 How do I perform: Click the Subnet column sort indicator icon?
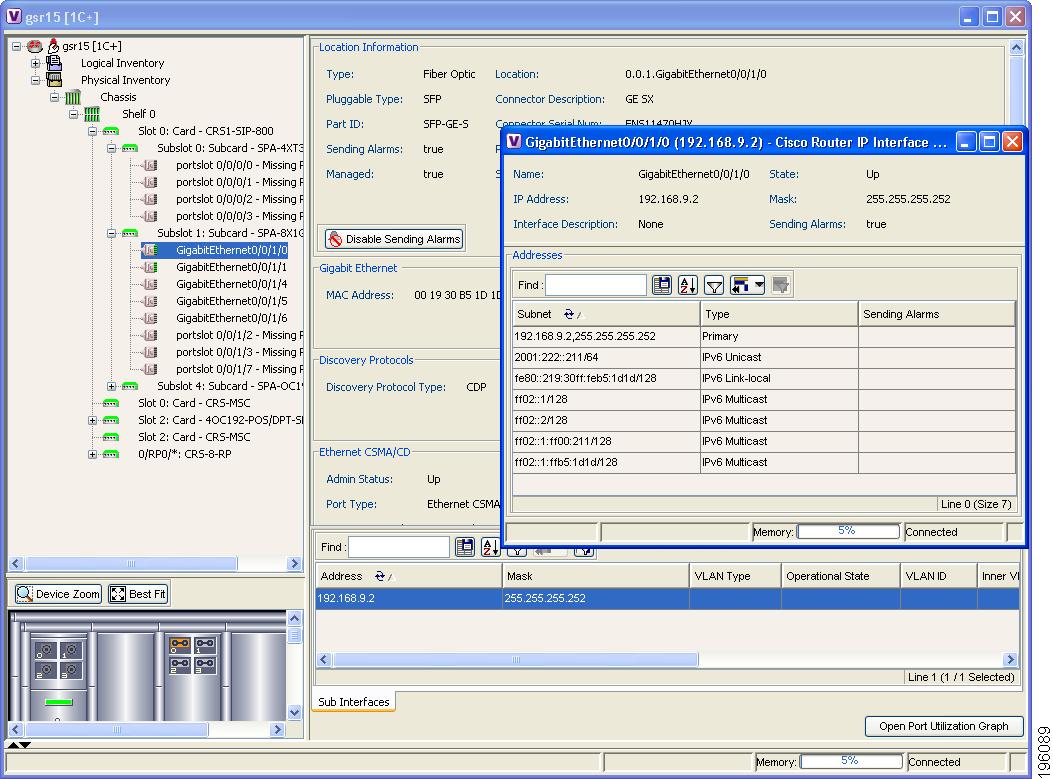point(571,314)
